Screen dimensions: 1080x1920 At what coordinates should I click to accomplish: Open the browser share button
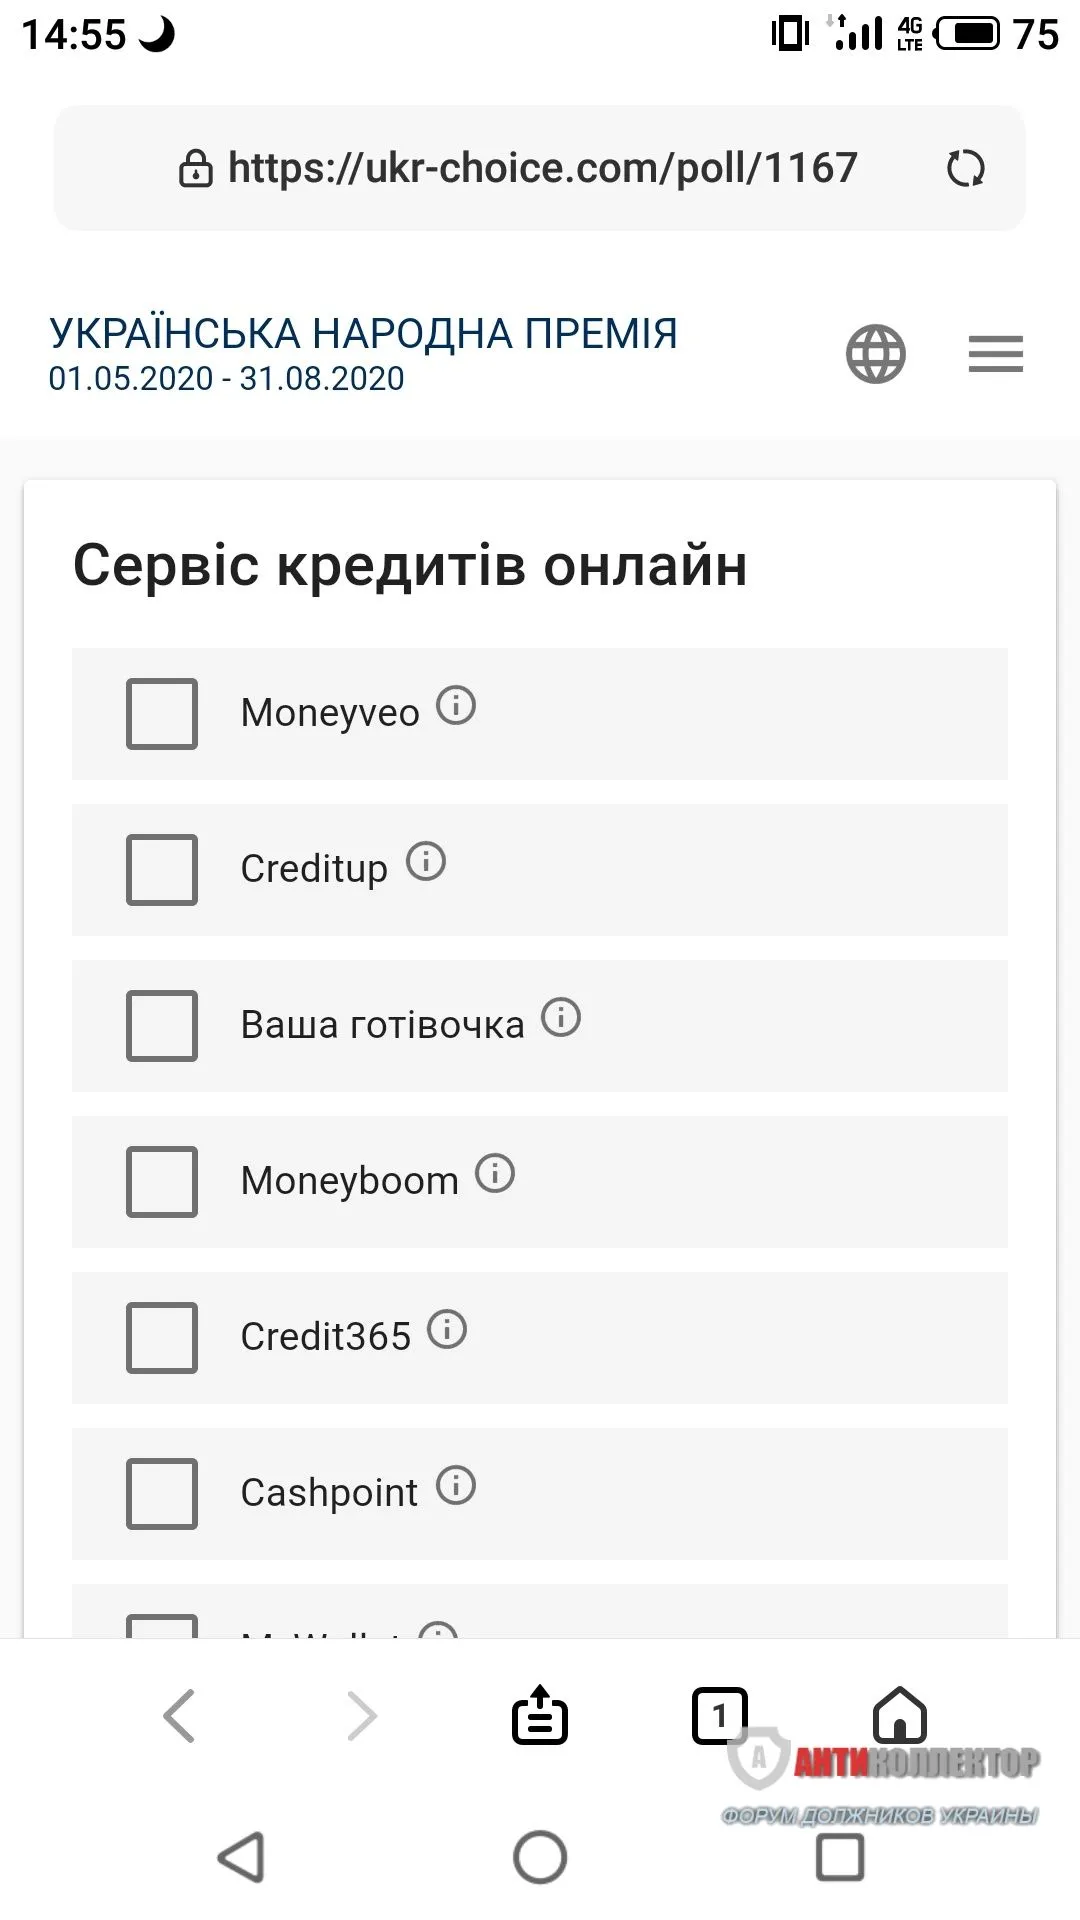point(540,1716)
